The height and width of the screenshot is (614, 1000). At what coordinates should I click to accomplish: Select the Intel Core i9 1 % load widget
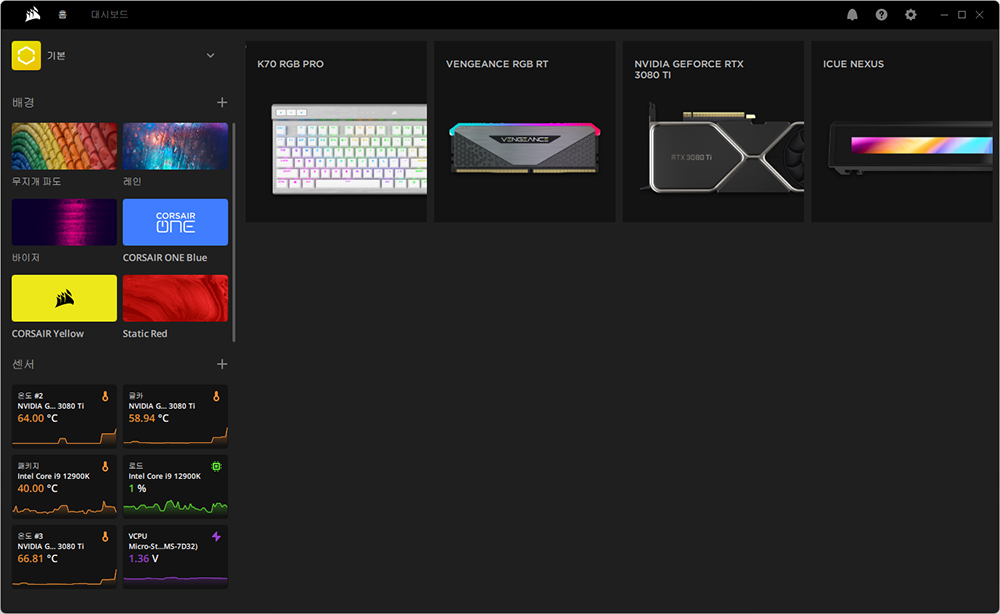(x=175, y=486)
